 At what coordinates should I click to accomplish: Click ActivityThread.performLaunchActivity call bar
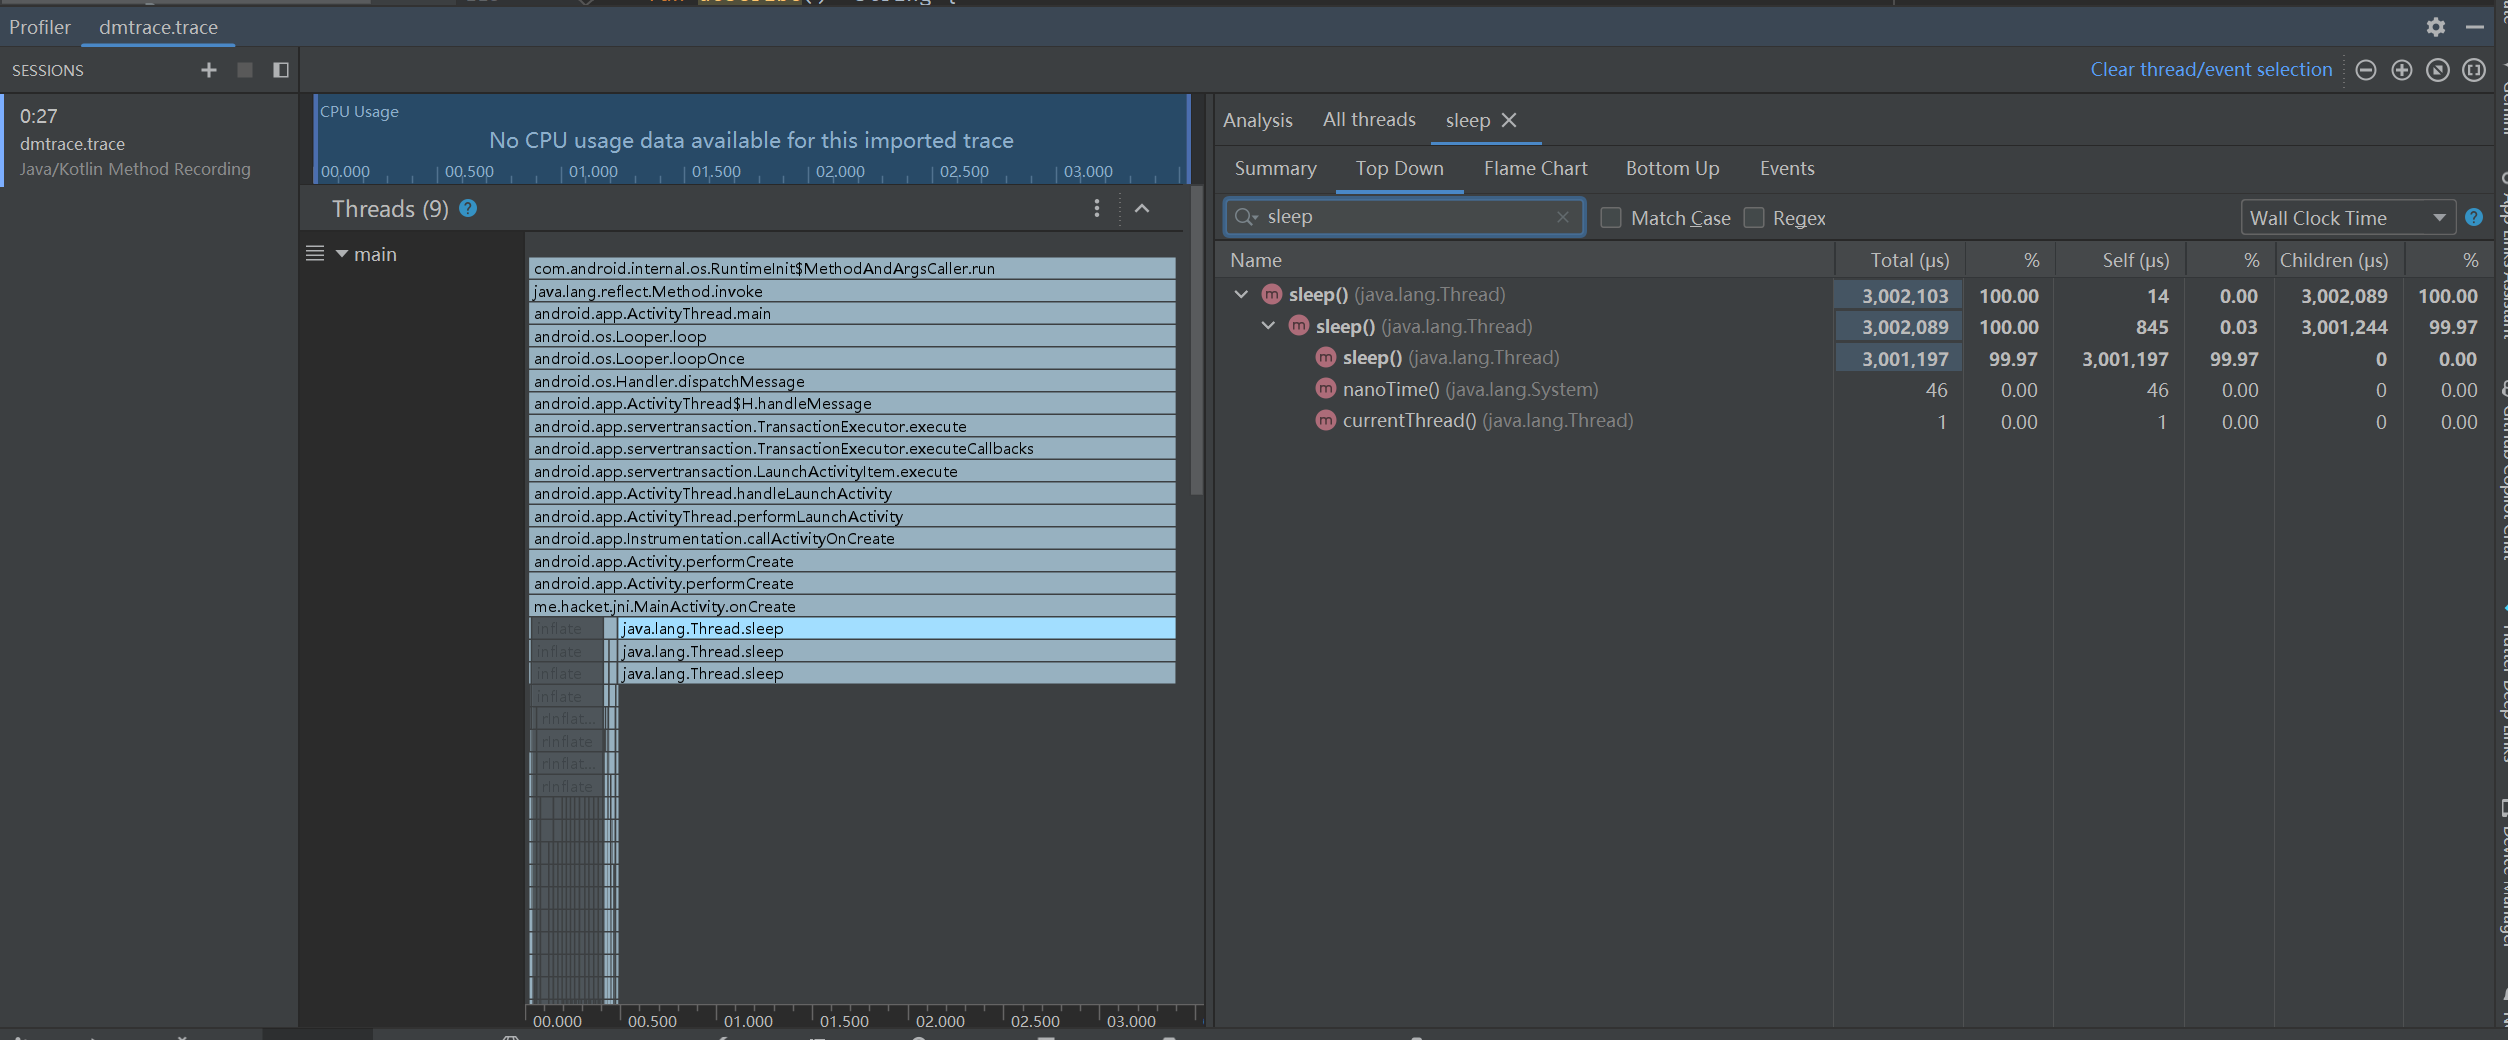852,516
